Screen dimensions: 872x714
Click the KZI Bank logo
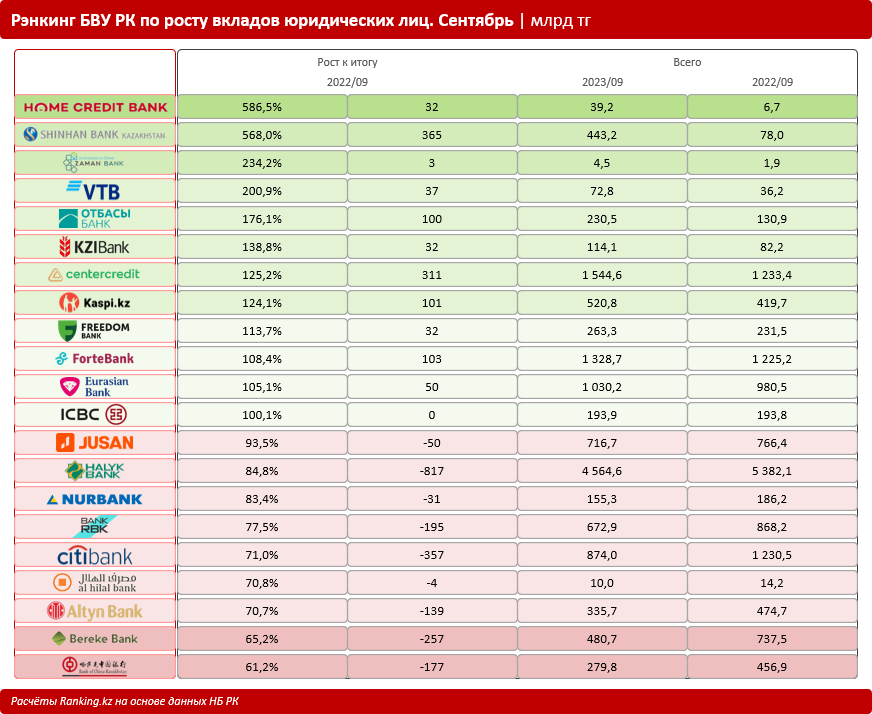coord(95,246)
